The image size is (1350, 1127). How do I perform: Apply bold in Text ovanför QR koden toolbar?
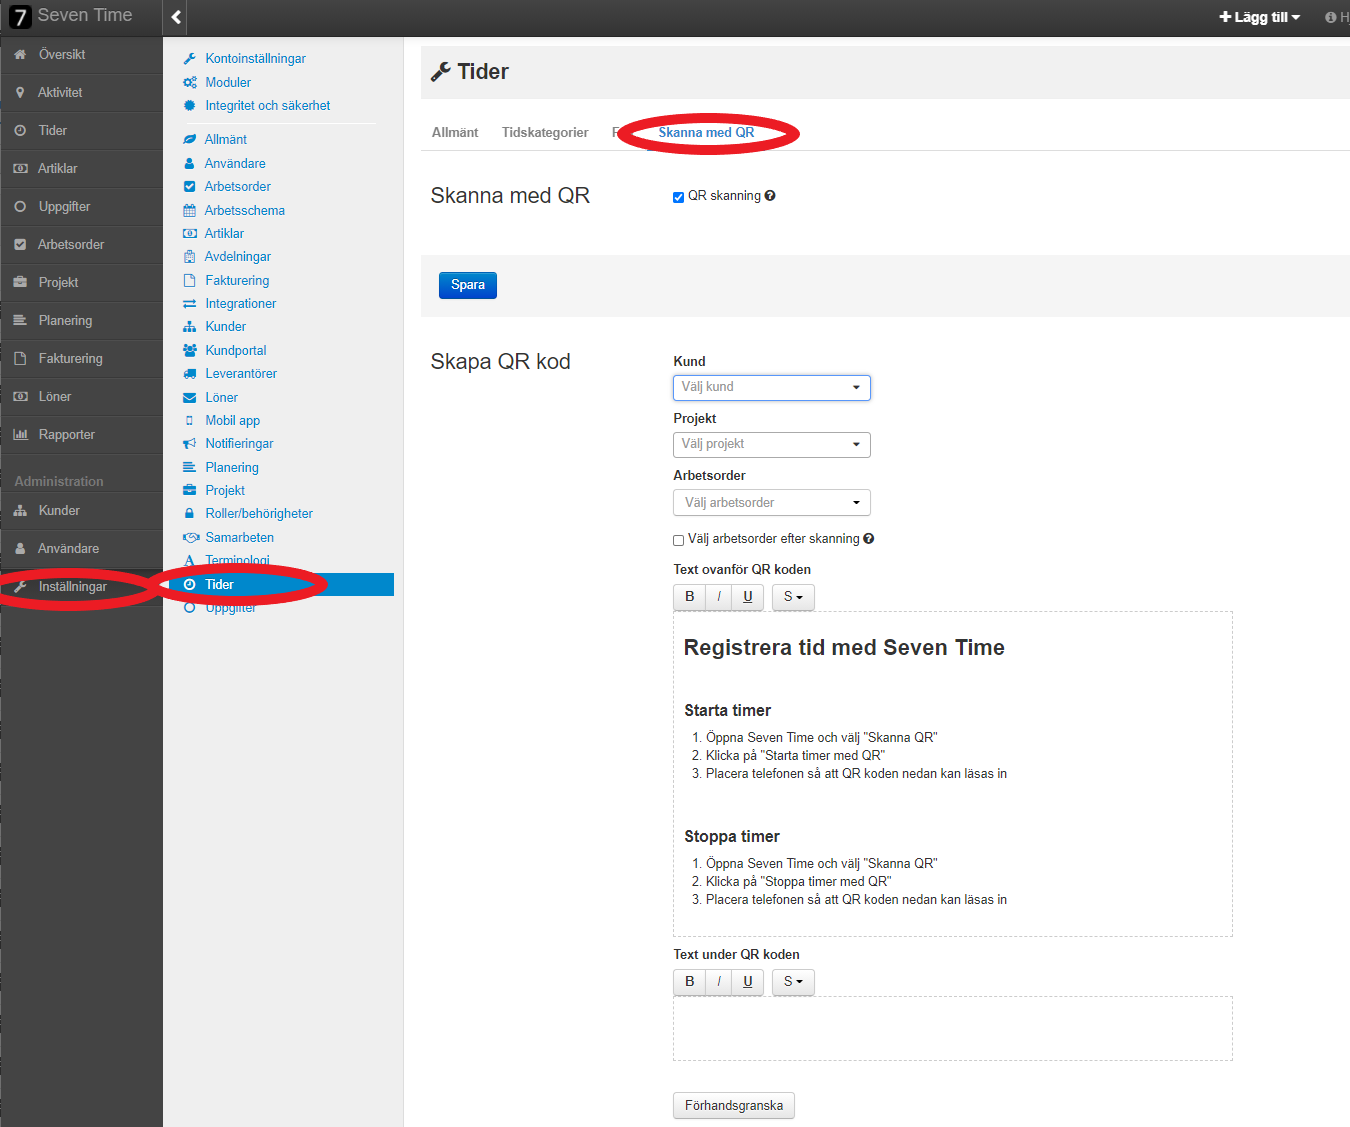point(689,597)
